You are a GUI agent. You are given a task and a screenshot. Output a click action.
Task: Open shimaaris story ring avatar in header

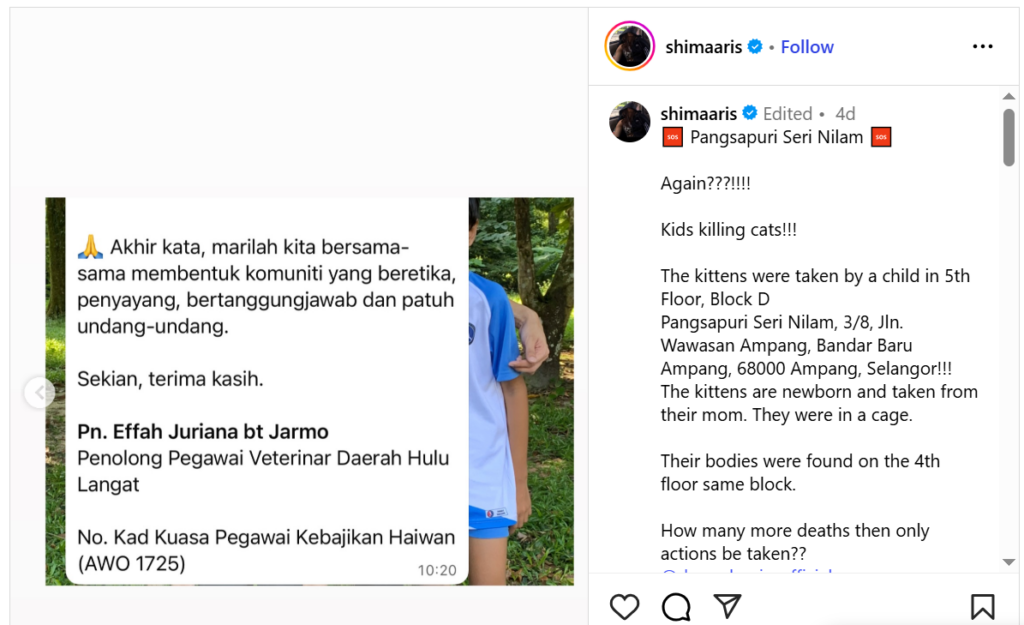point(630,46)
